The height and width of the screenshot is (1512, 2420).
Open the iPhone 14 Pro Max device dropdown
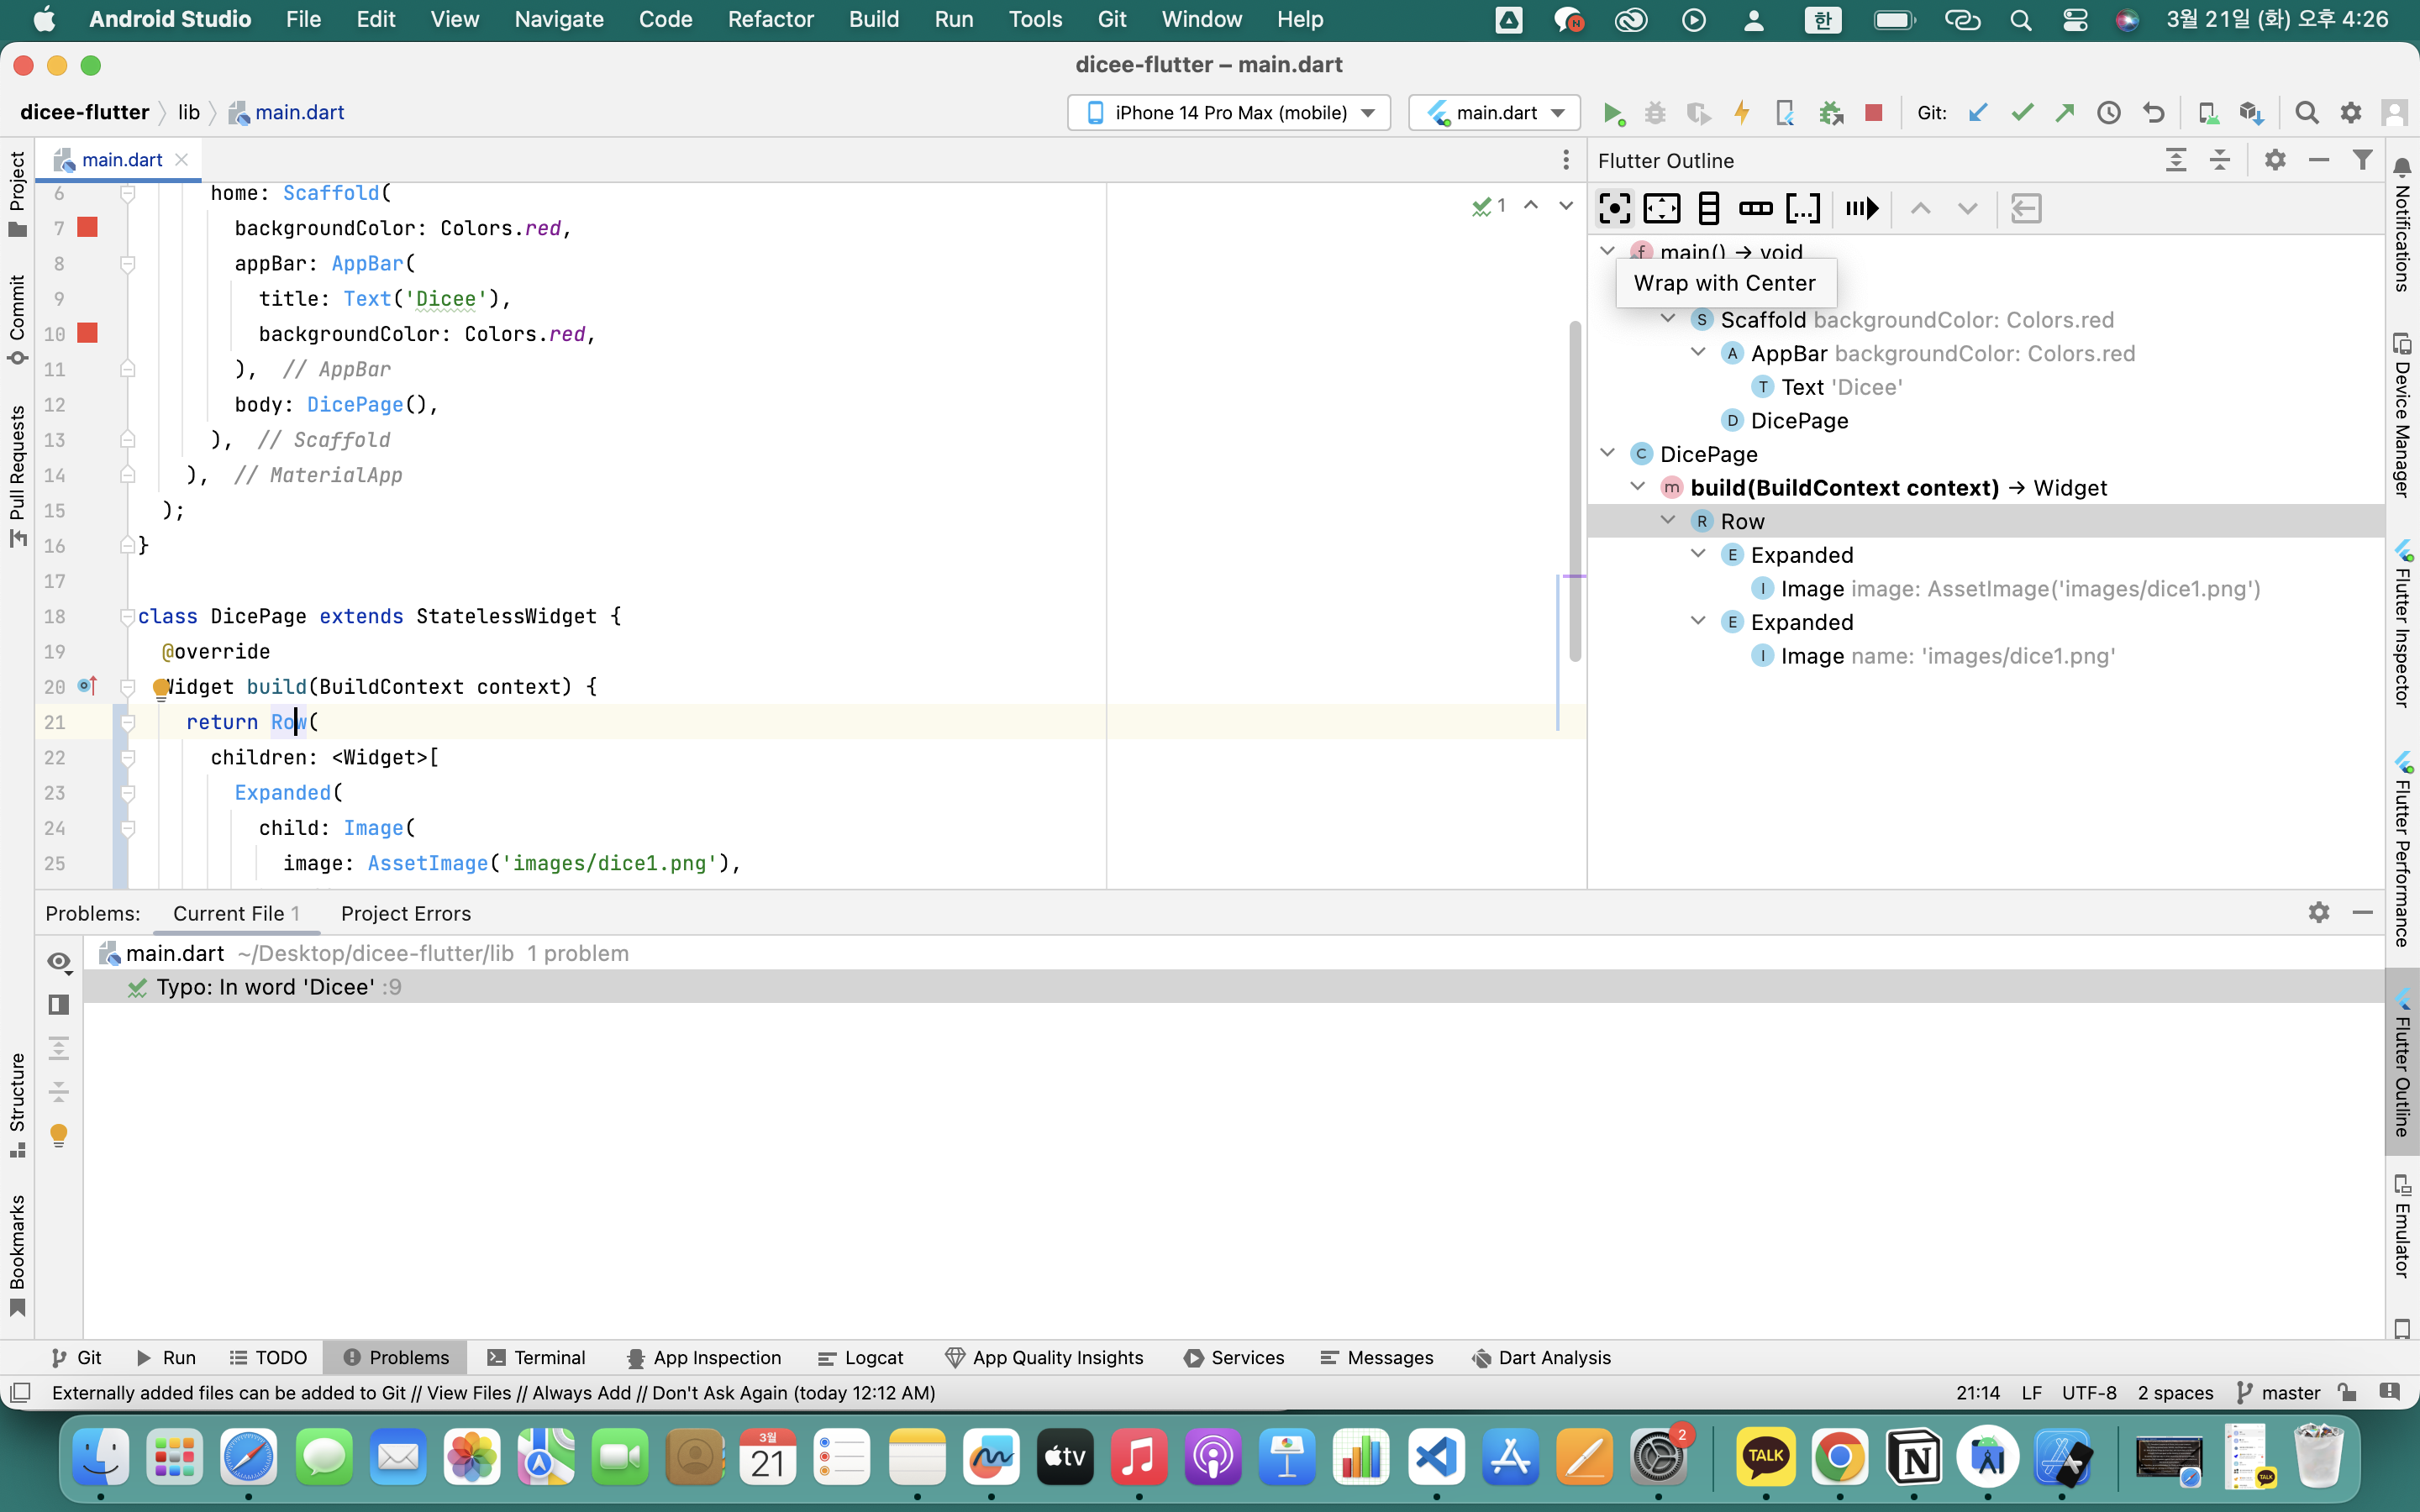click(x=1228, y=112)
